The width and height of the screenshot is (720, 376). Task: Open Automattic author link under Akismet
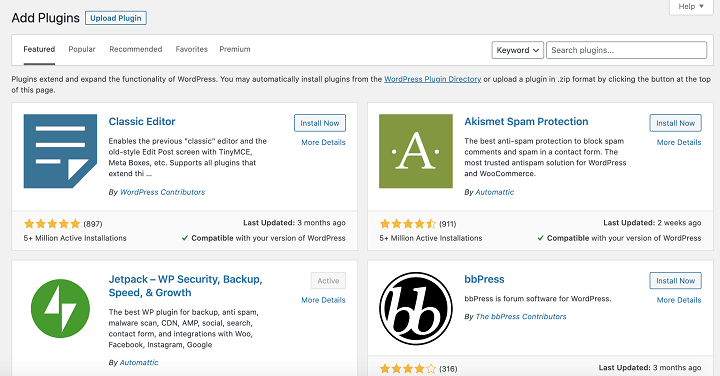495,192
